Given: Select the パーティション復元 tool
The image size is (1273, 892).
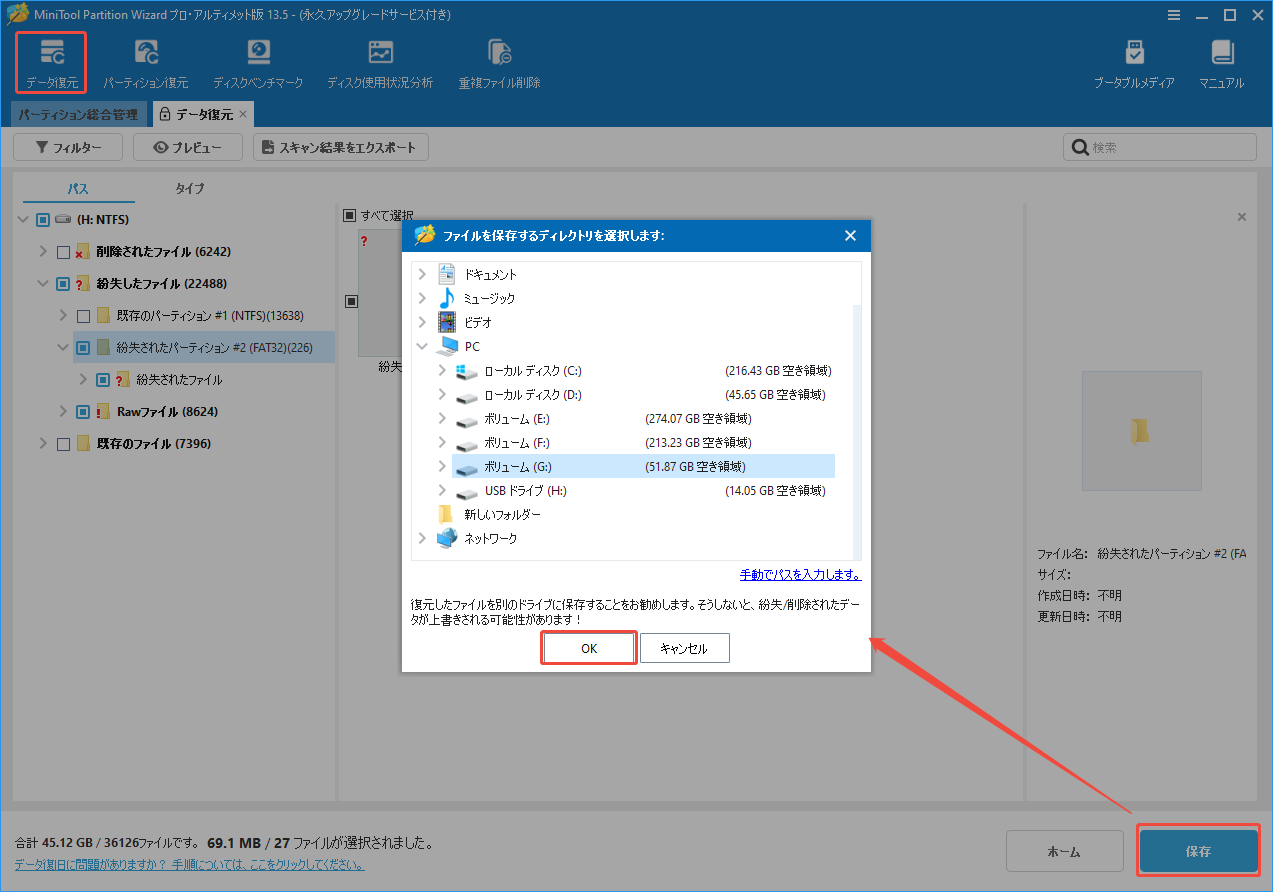Looking at the screenshot, I should tap(146, 60).
